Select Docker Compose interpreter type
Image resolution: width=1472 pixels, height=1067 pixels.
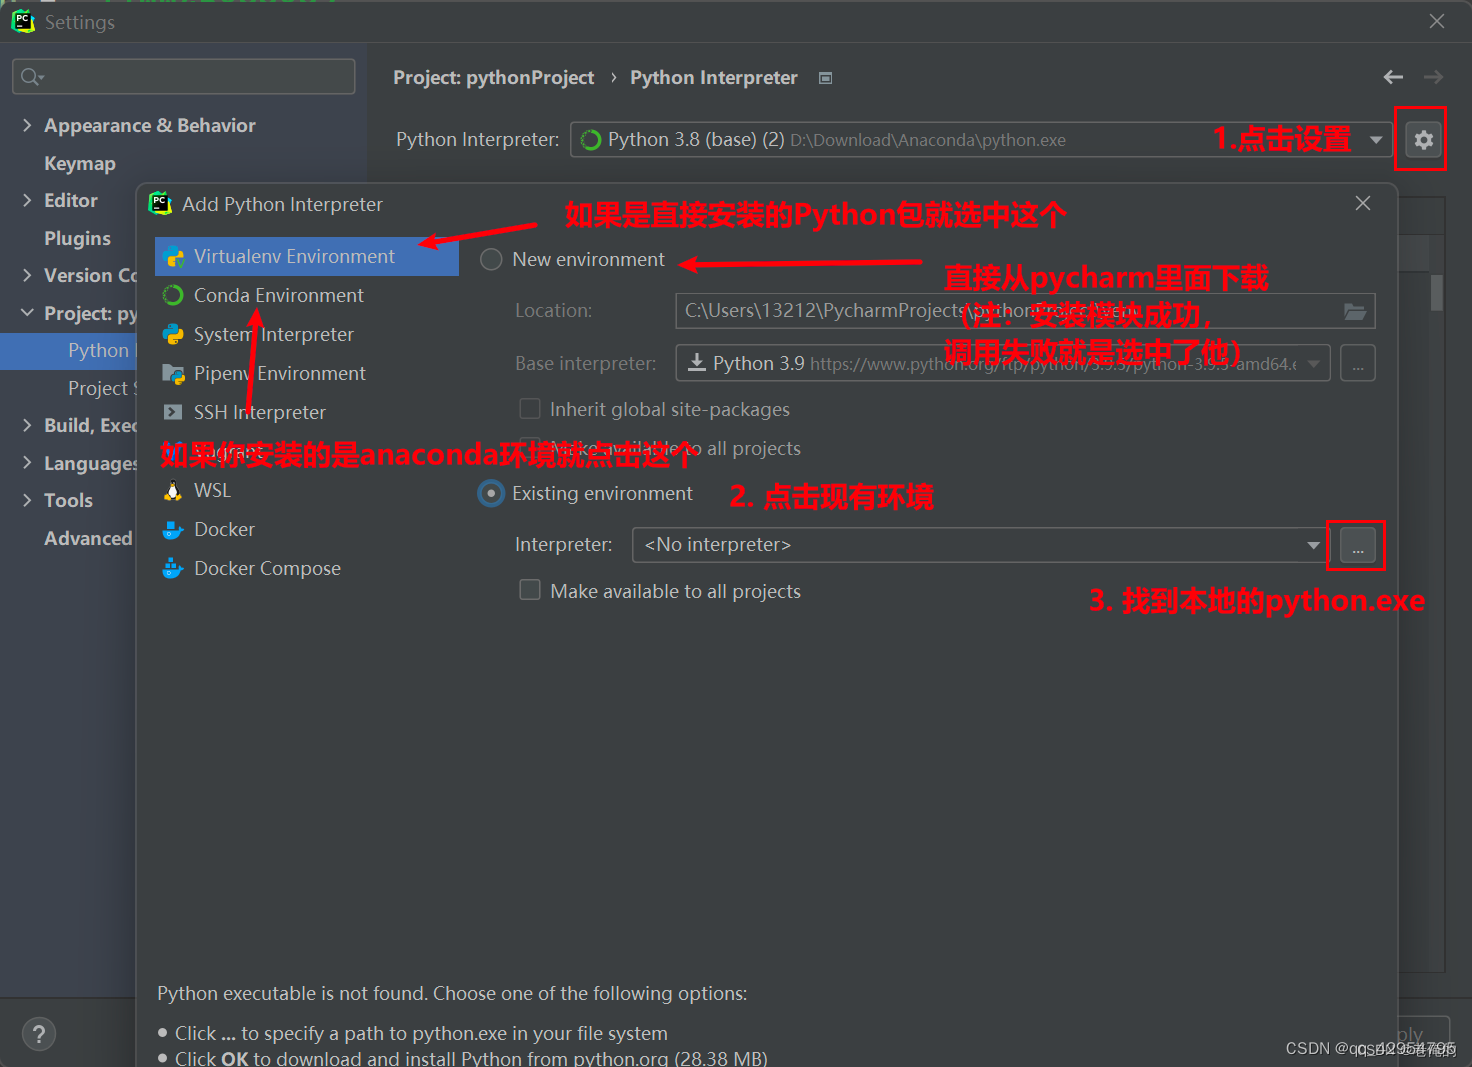pyautogui.click(x=307, y=568)
